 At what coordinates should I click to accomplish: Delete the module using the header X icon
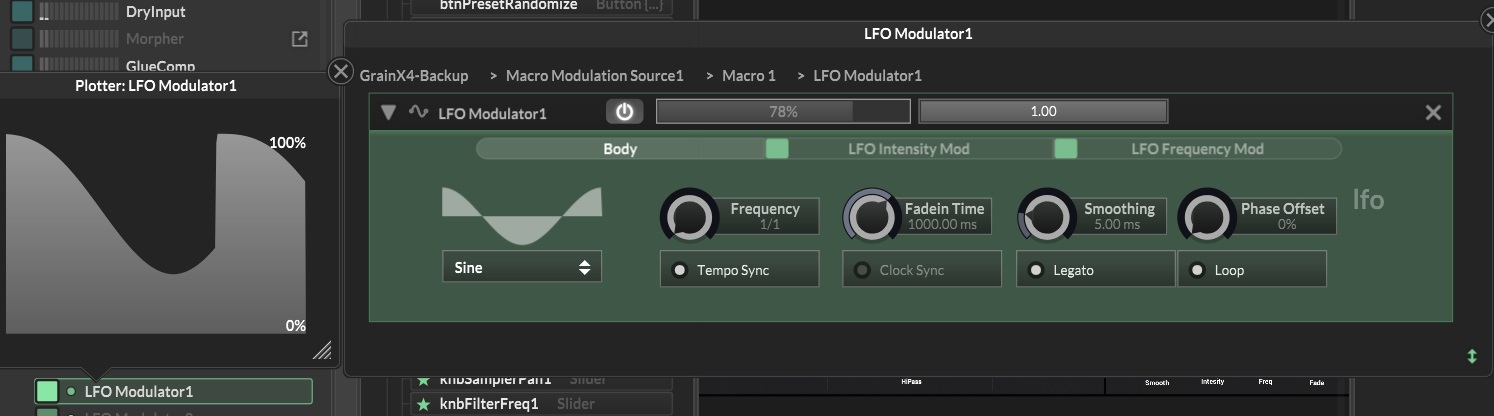click(1432, 113)
